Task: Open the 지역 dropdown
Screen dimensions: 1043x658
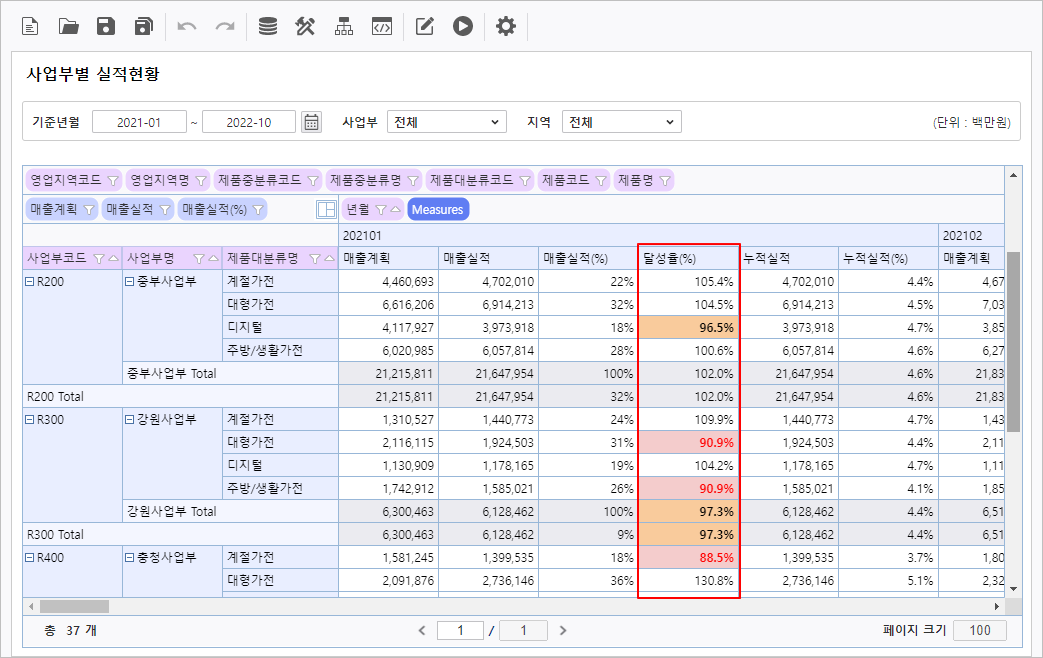Action: point(621,122)
